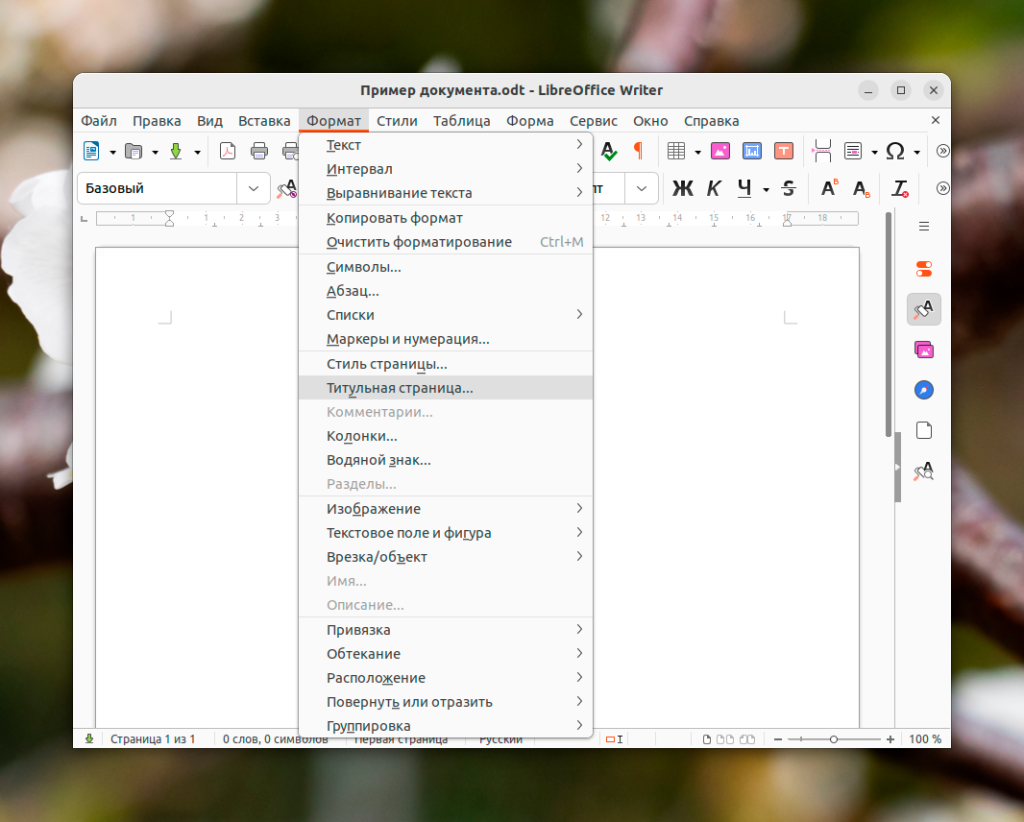
Task: Open the Styles deck in the sidebar
Action: 924,309
